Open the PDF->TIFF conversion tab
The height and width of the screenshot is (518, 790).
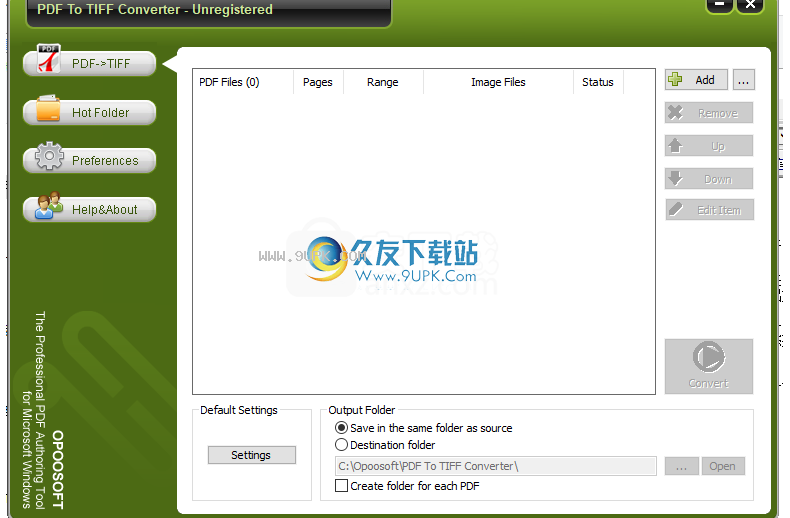(90, 64)
